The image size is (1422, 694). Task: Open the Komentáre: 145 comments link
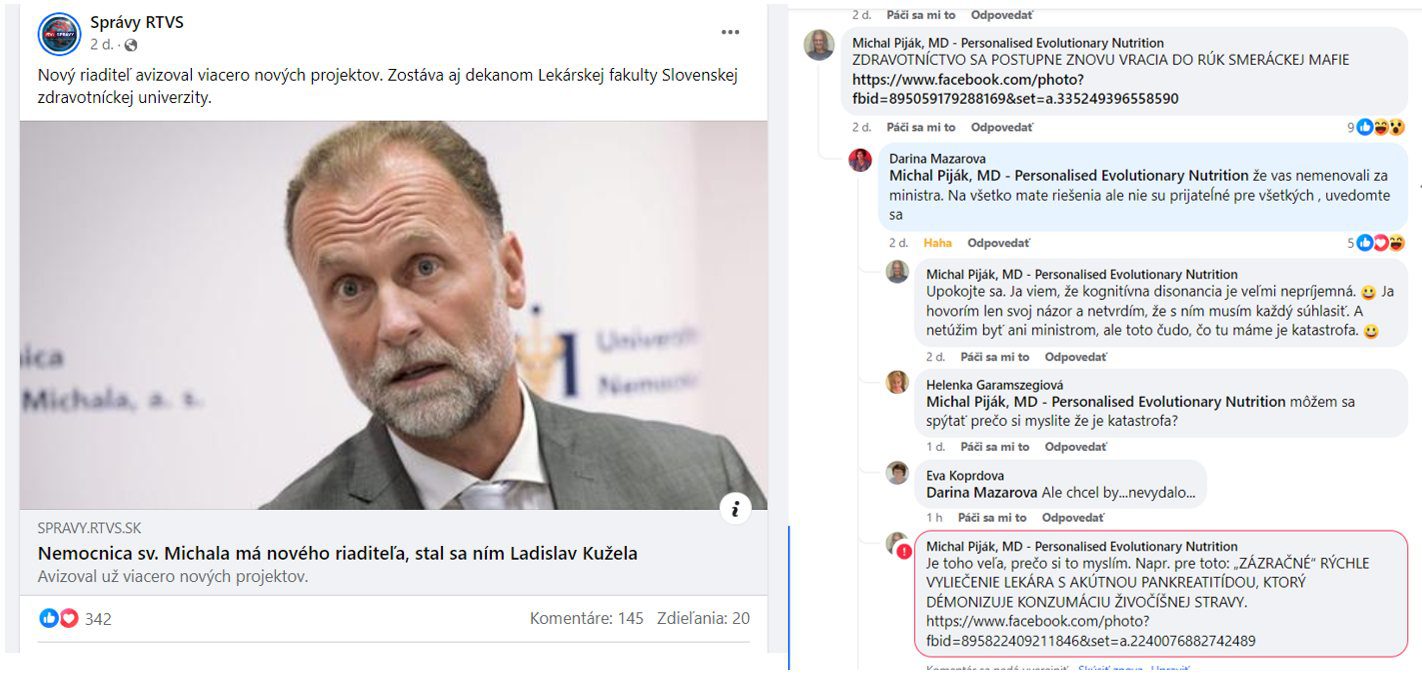pyautogui.click(x=586, y=618)
